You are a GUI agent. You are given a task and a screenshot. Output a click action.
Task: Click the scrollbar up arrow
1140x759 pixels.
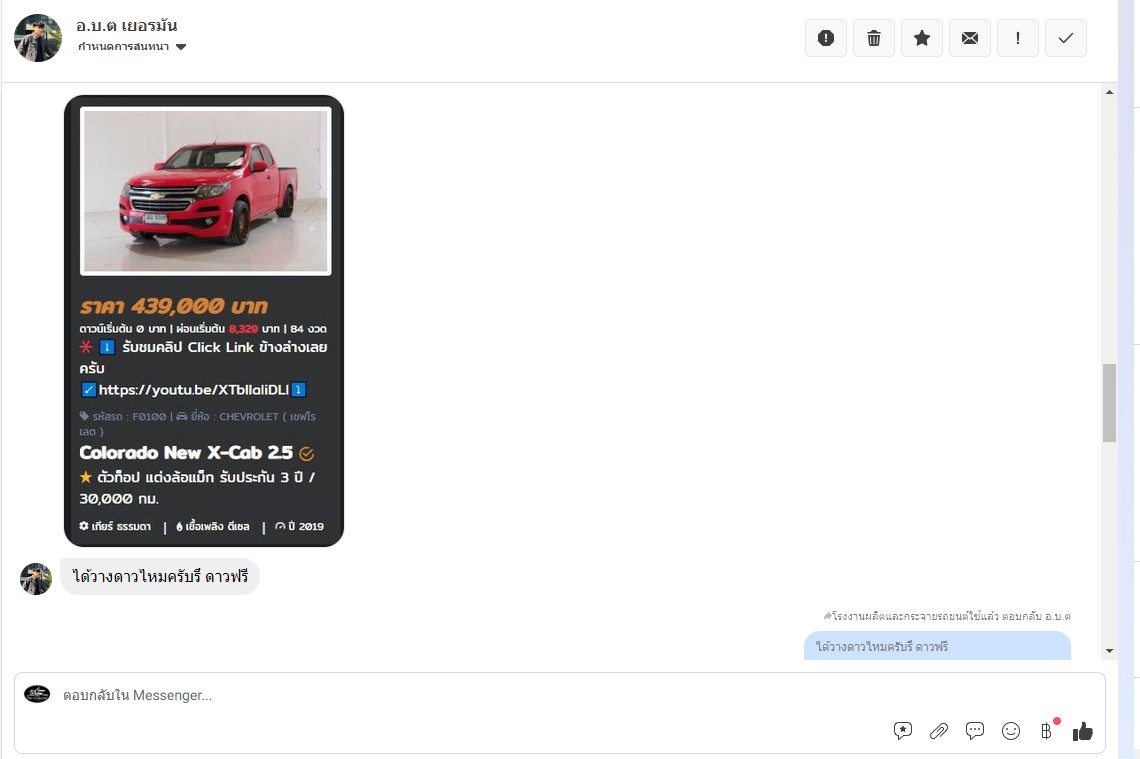[1109, 92]
